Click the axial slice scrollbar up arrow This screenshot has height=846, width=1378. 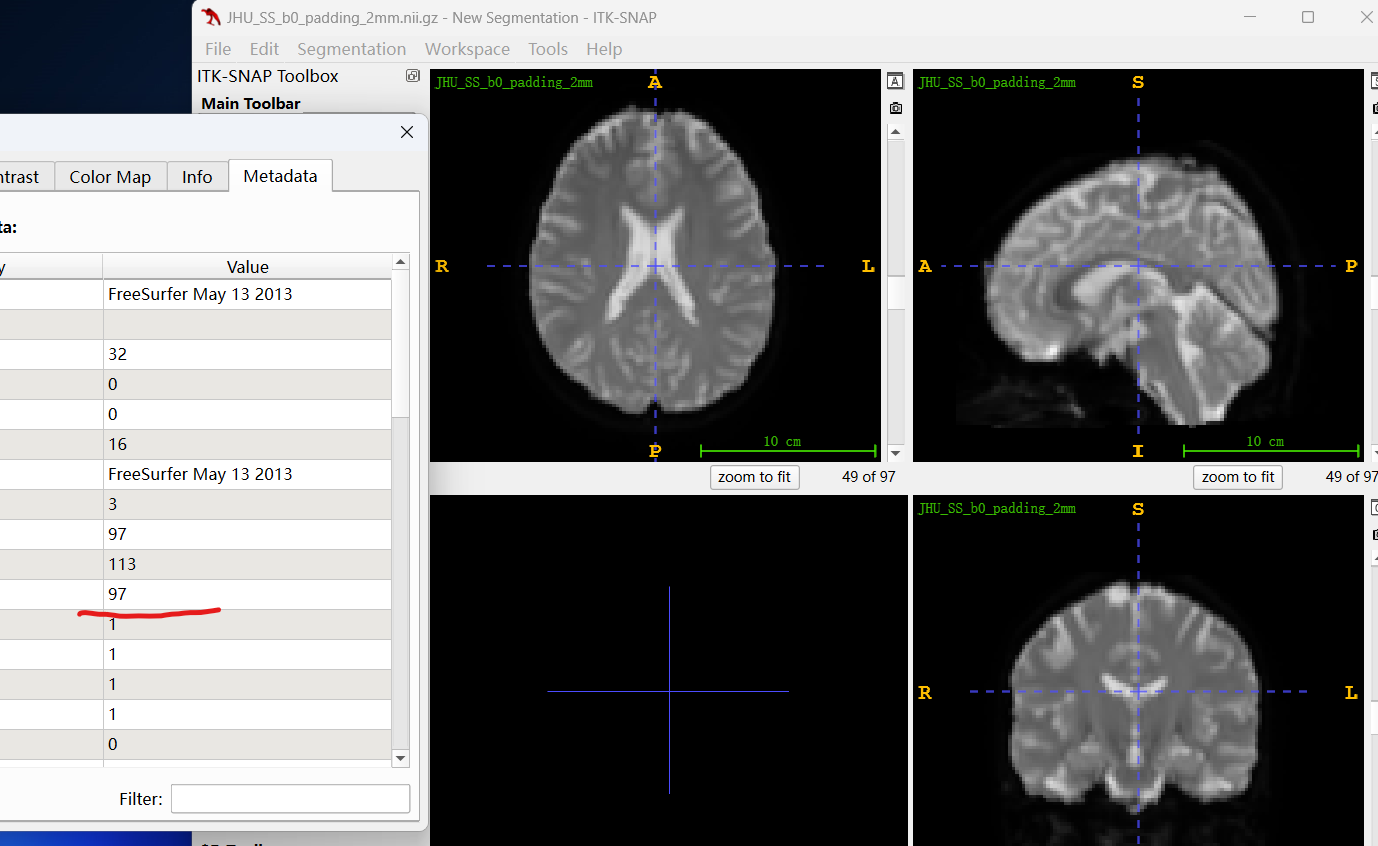(x=895, y=132)
